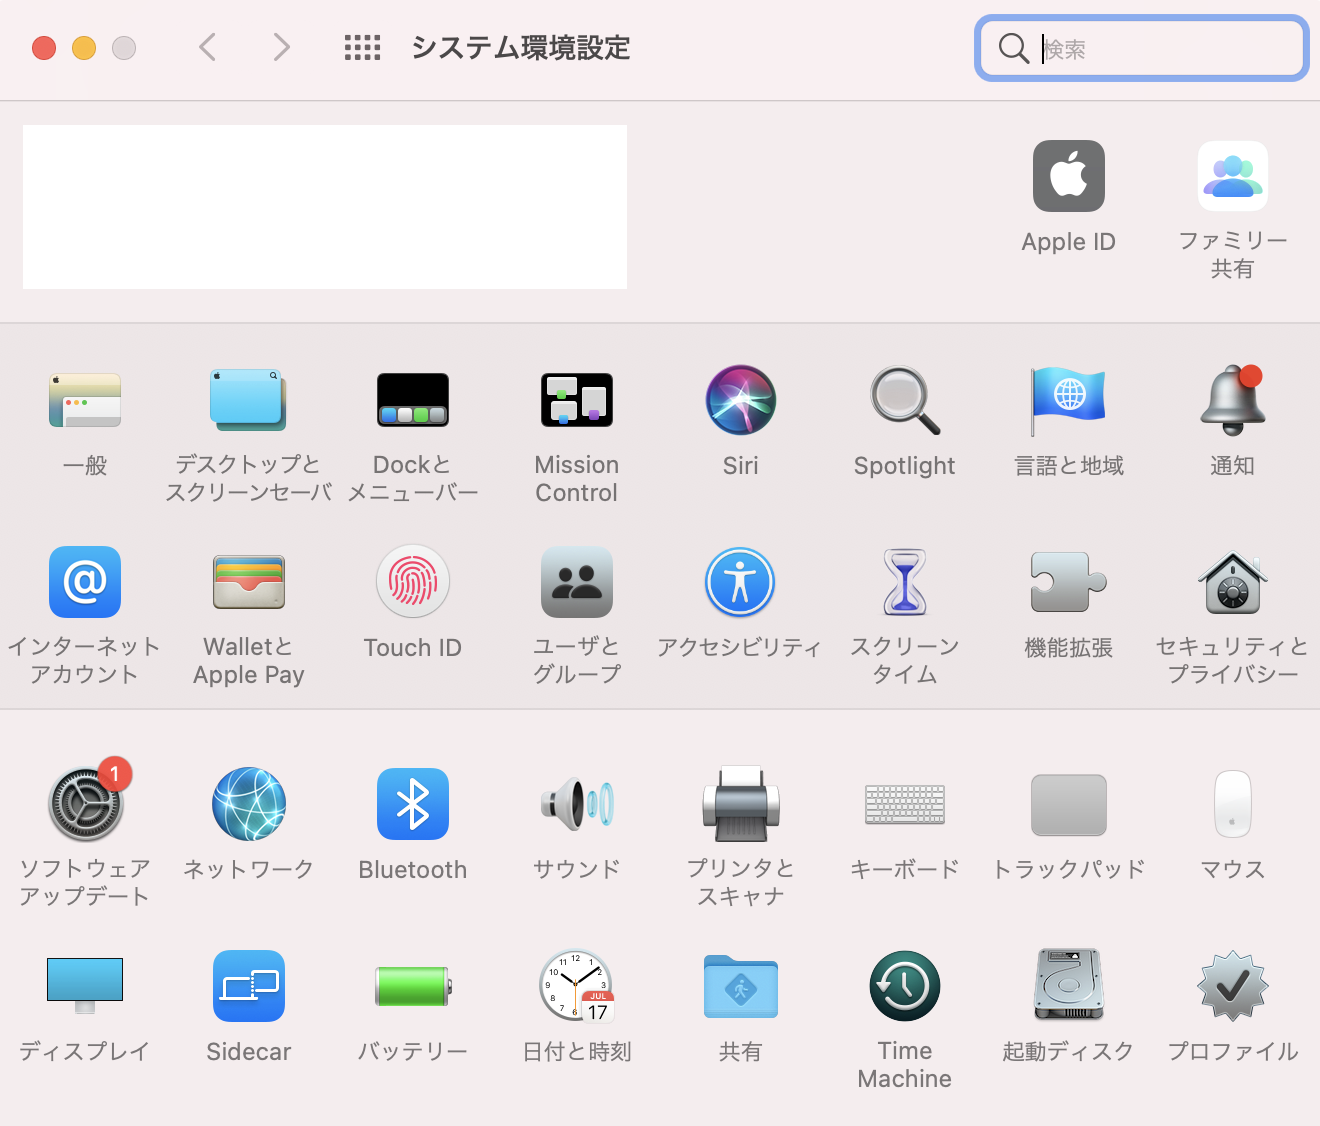Screen dimensions: 1320x1126
Task: Open Time Machine settings
Action: [904, 986]
